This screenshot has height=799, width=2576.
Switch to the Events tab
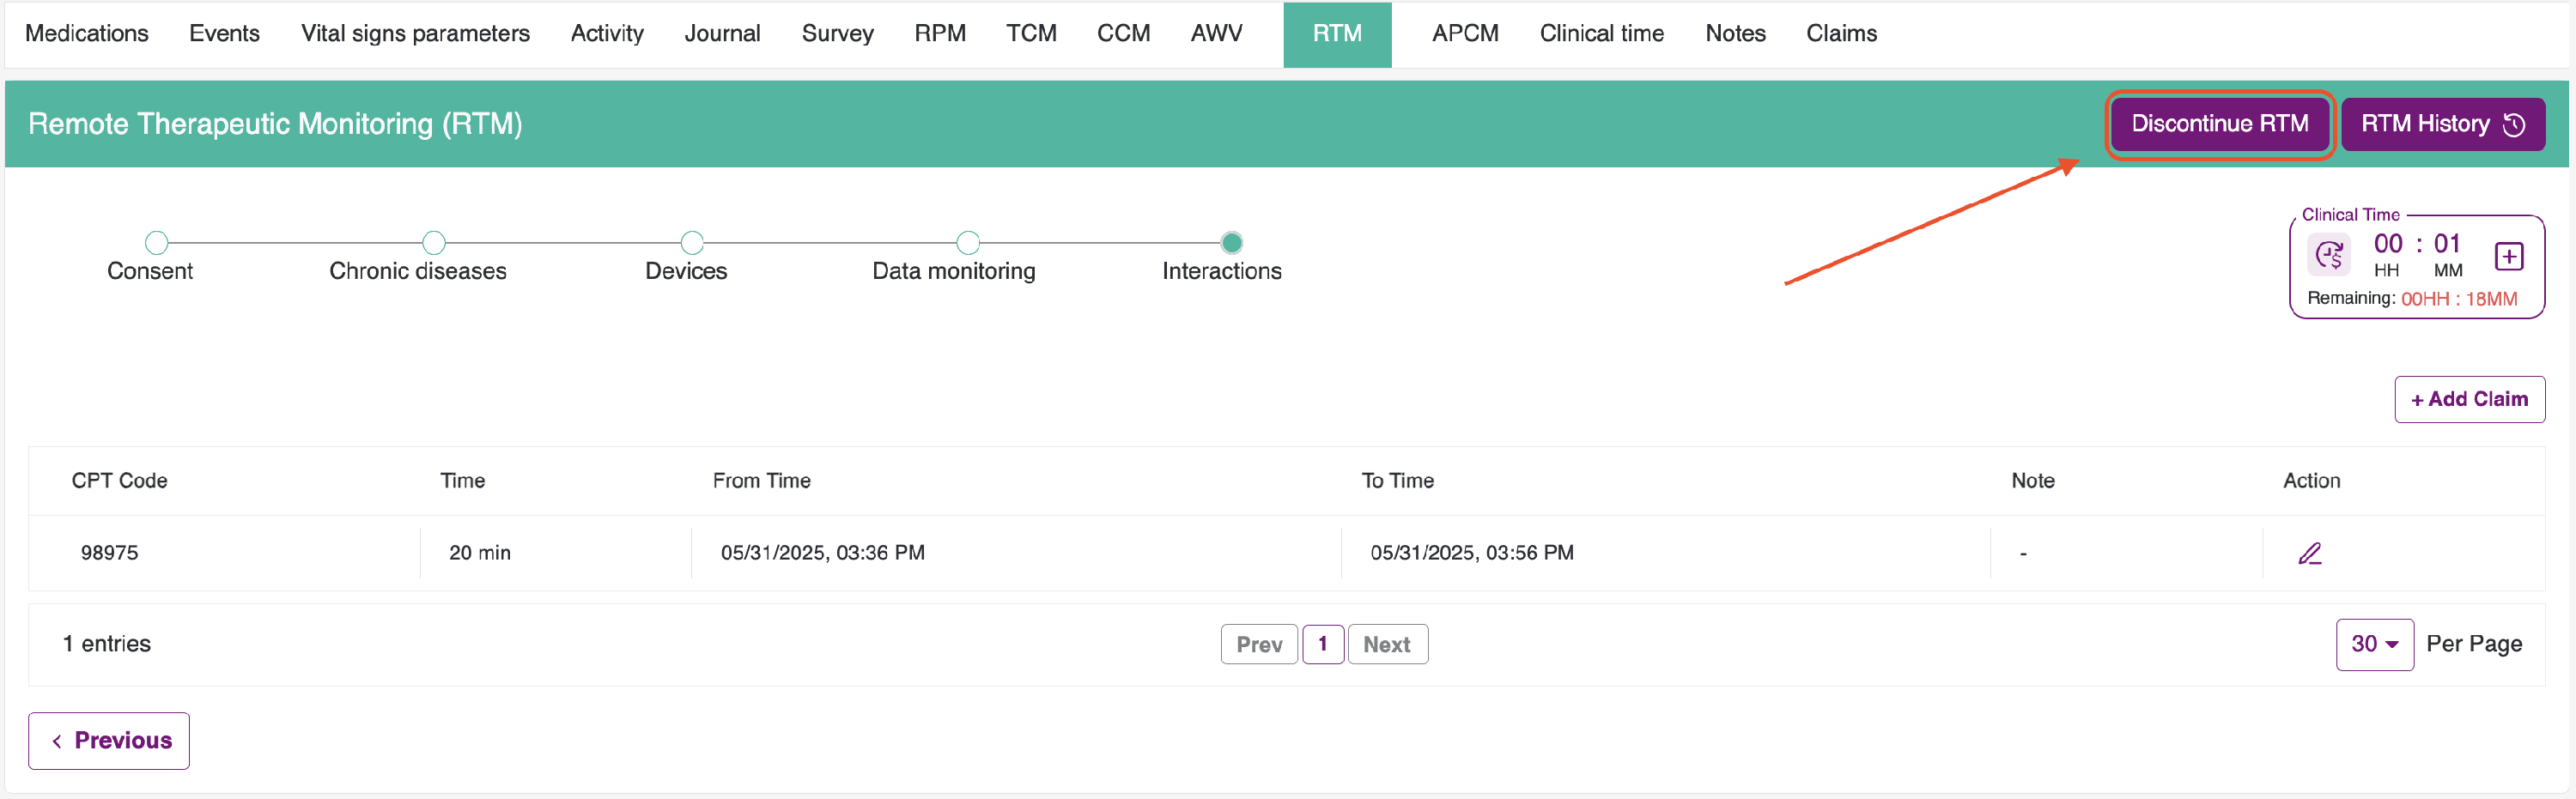click(x=224, y=33)
